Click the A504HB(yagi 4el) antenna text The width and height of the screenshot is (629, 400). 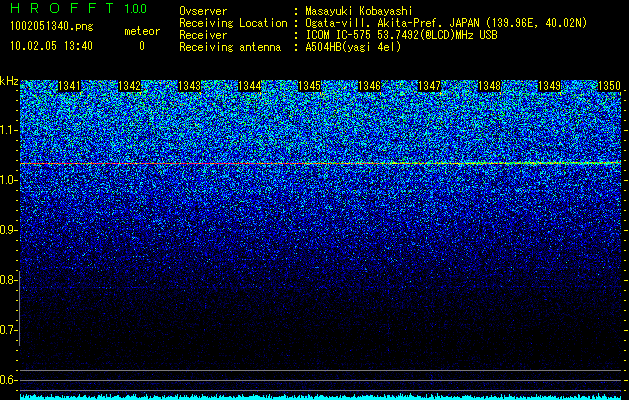click(353, 47)
